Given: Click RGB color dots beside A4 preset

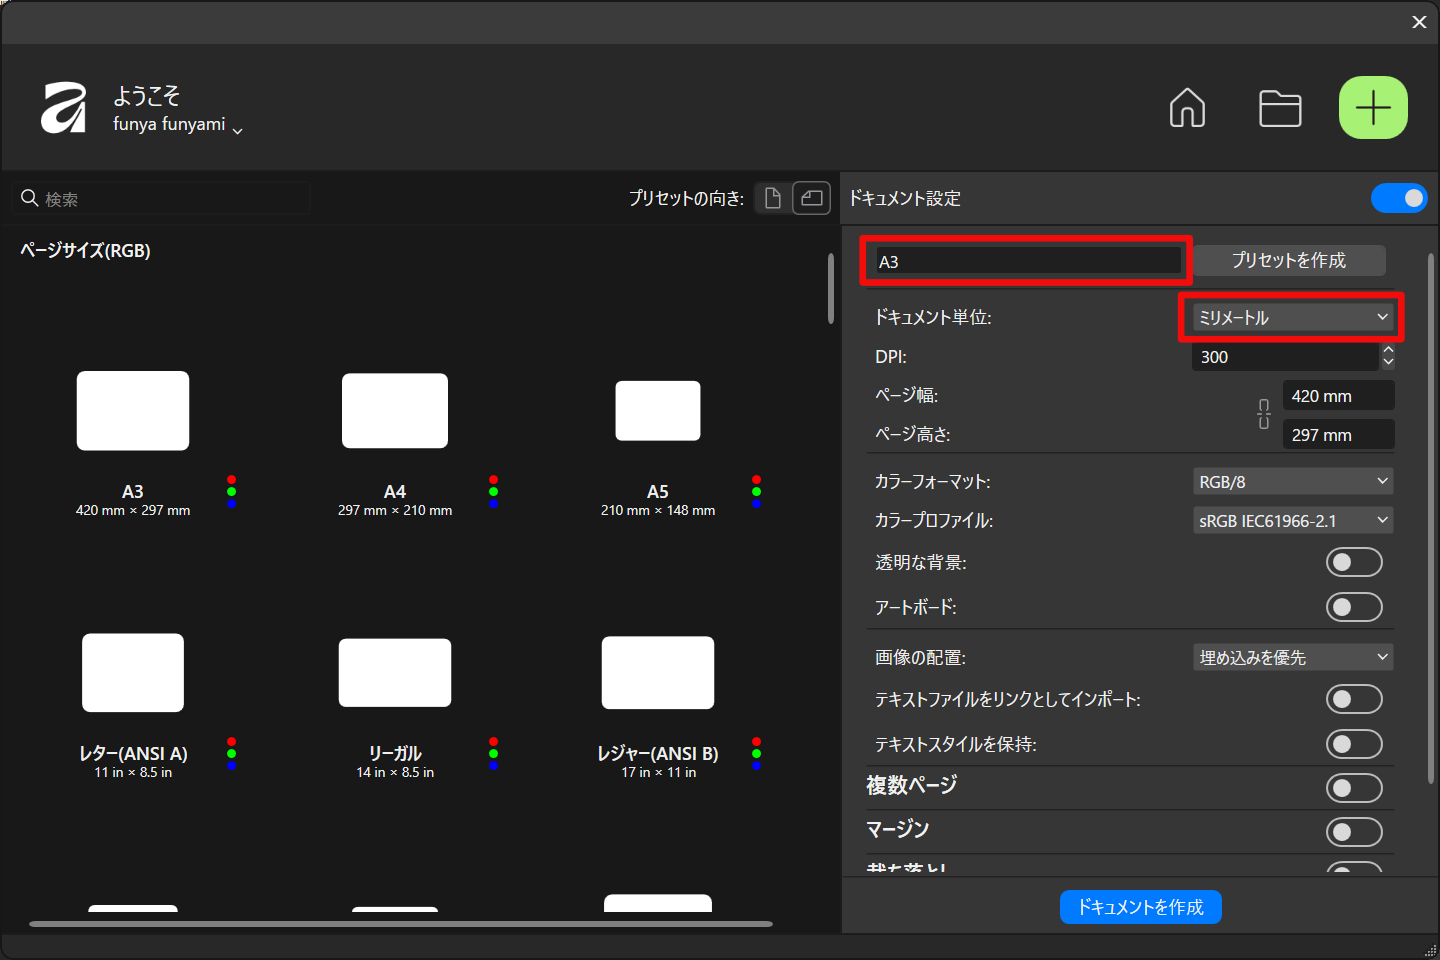Looking at the screenshot, I should (493, 491).
